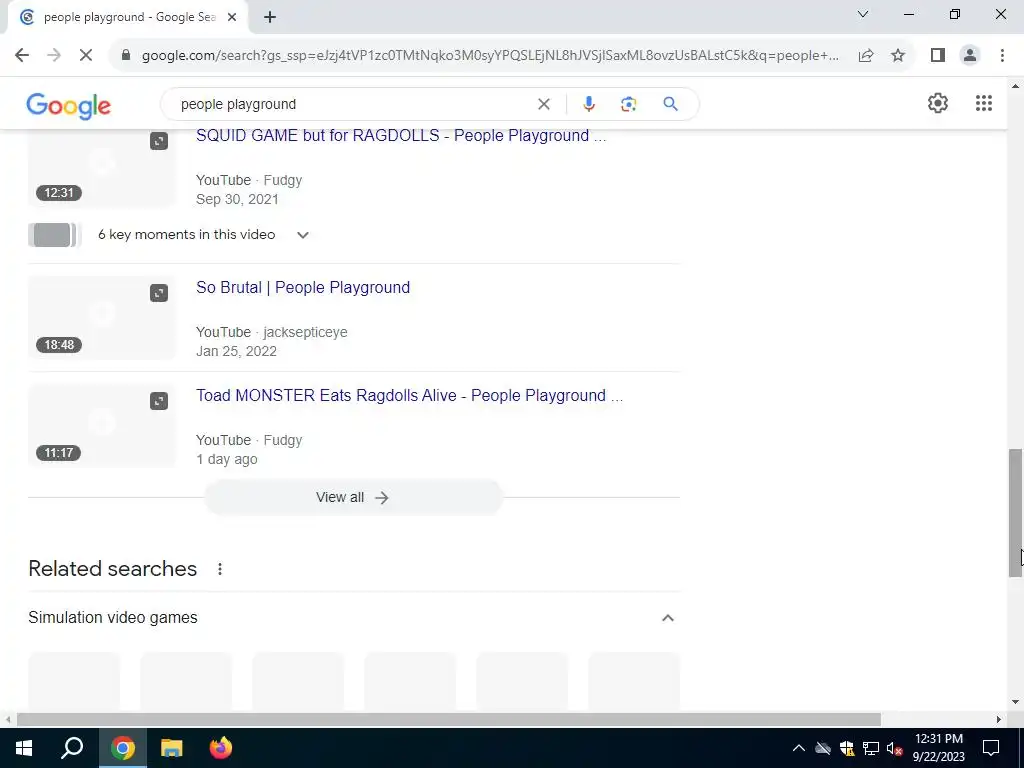Collapse Simulation video games section
Screen dimensions: 1024x768
[x=667, y=618]
